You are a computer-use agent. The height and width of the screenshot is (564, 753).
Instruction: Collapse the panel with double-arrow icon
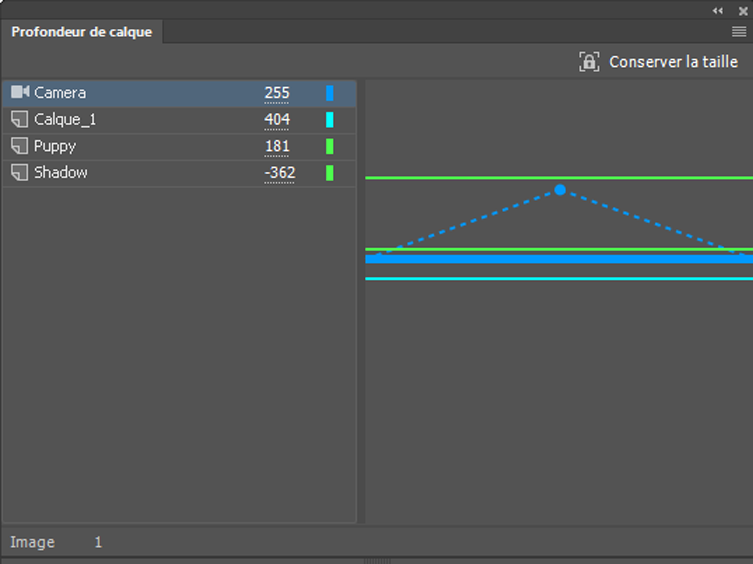point(718,10)
